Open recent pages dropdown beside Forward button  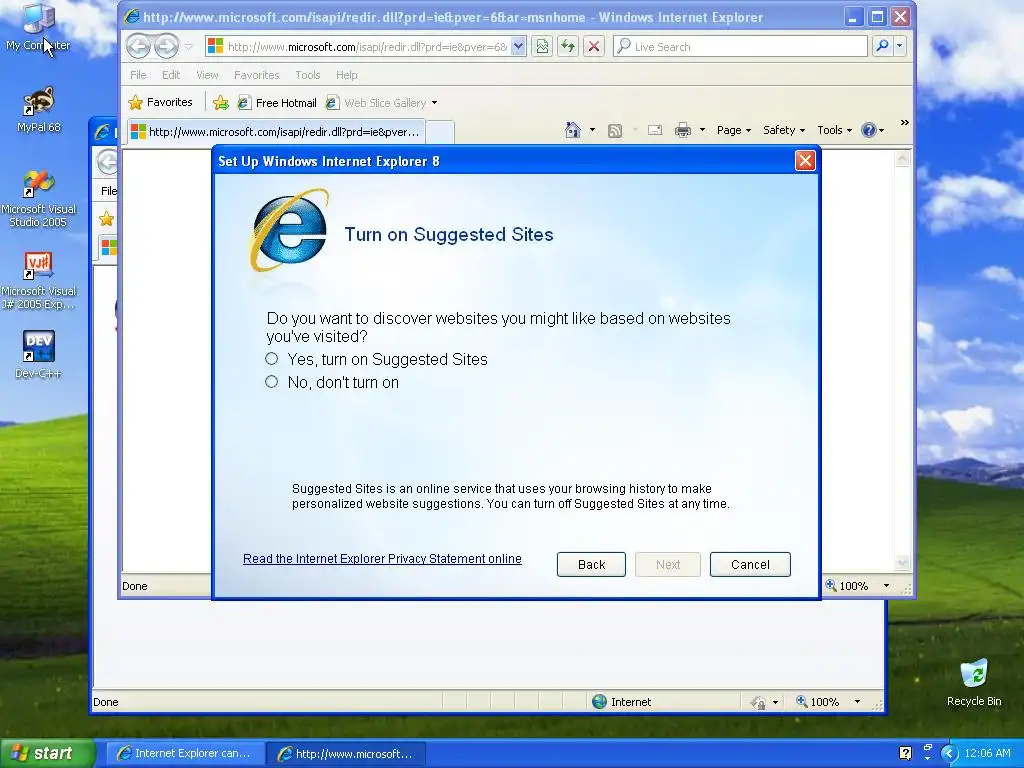[x=189, y=47]
